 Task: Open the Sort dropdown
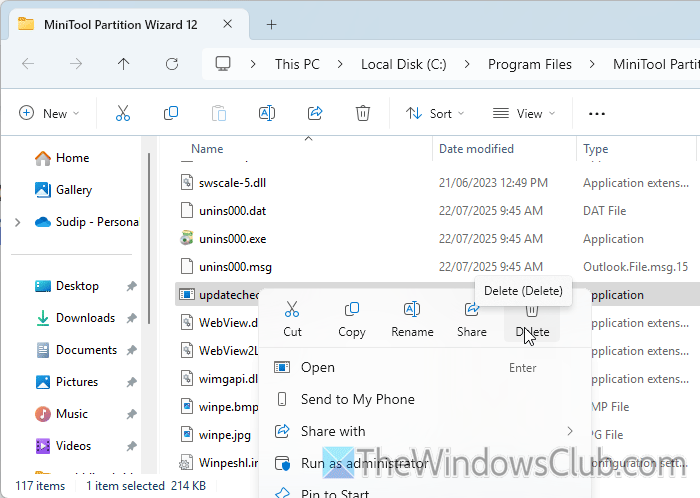[429, 114]
